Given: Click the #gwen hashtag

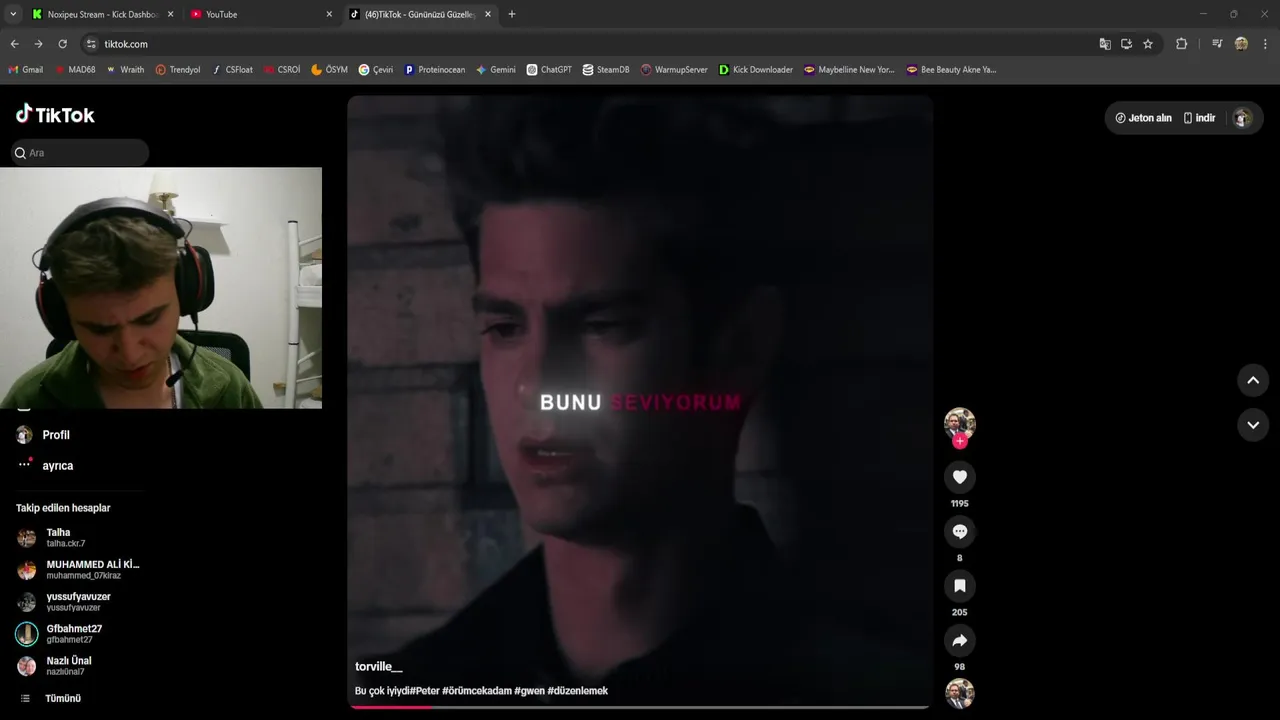Looking at the screenshot, I should coord(529,691).
